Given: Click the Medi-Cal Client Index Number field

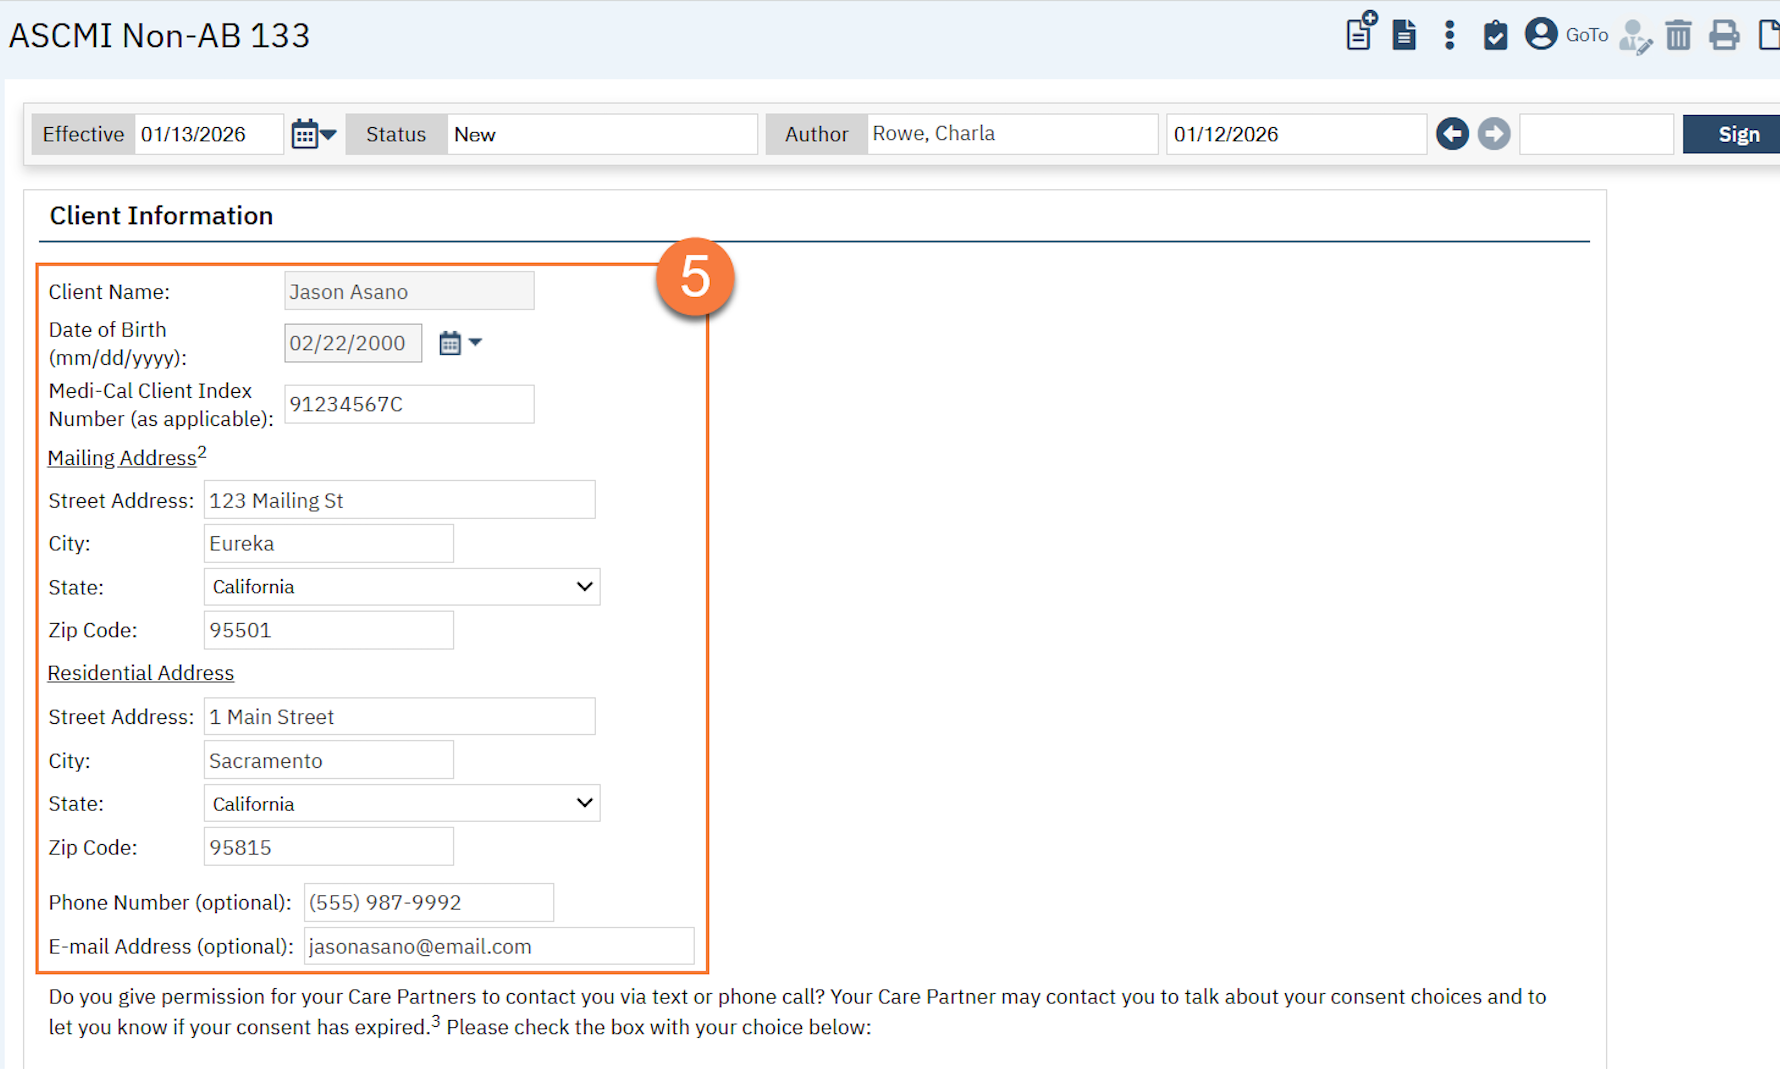Looking at the screenshot, I should click(x=409, y=404).
